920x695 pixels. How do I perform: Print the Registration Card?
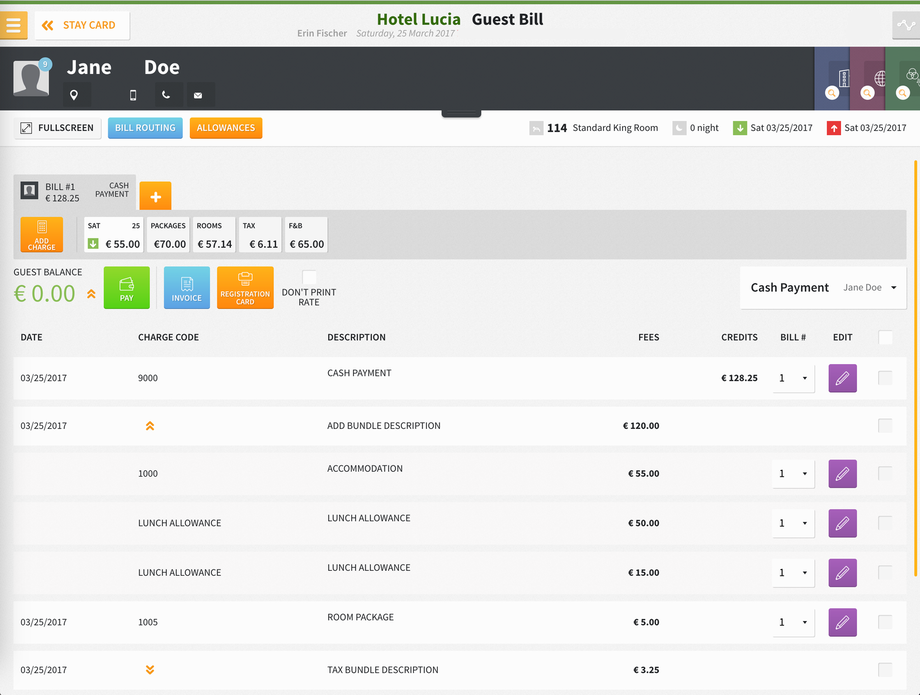pos(245,287)
